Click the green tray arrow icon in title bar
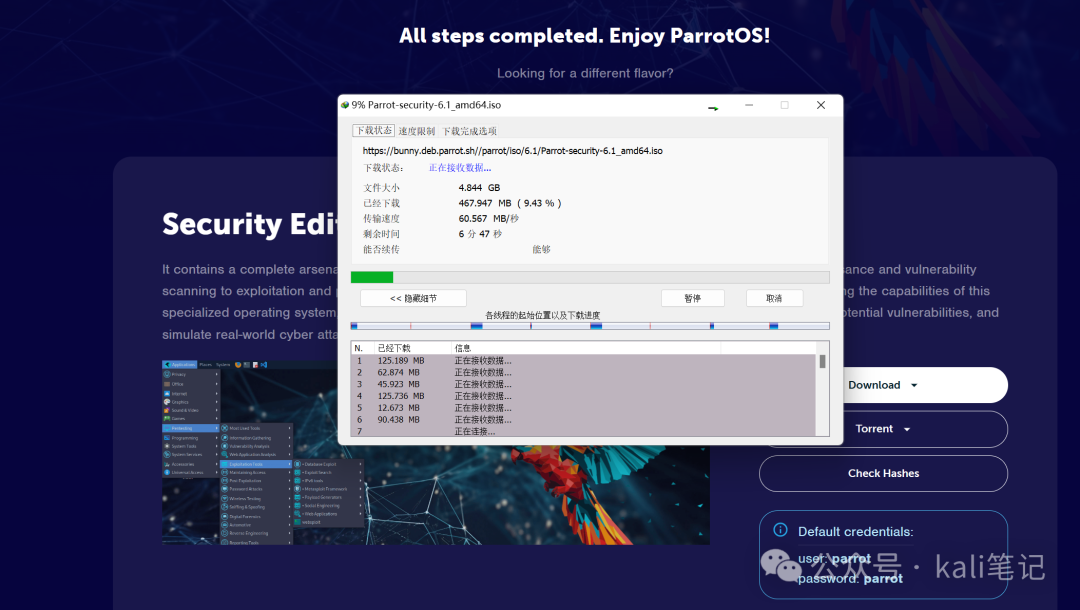The image size is (1080, 610). [x=713, y=108]
